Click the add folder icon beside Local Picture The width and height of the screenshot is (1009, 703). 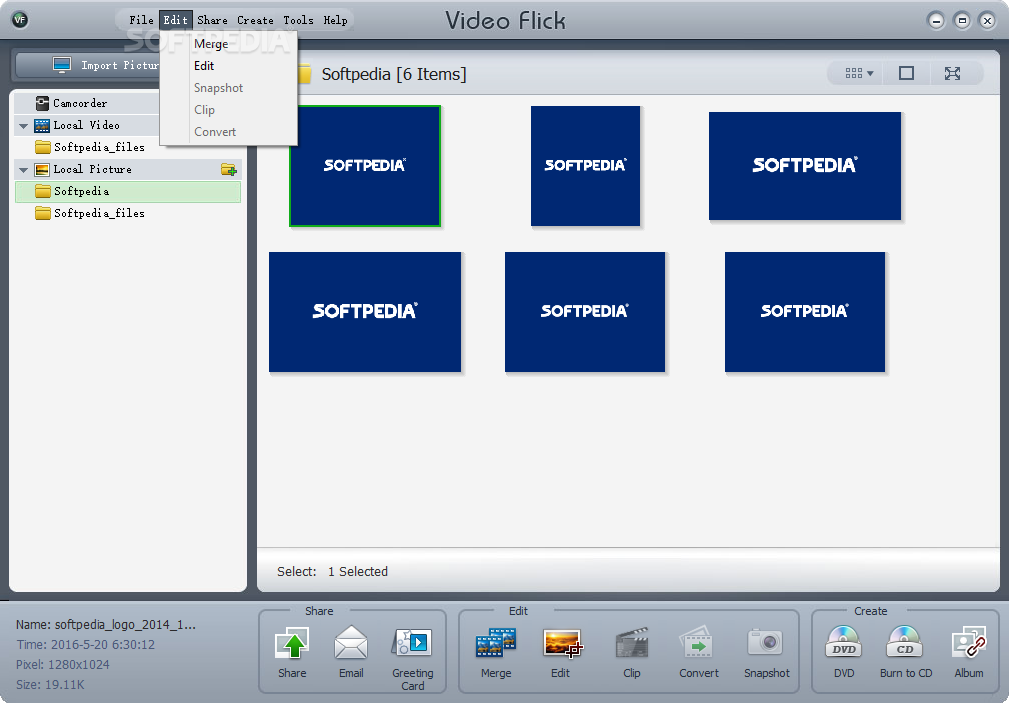(x=228, y=169)
